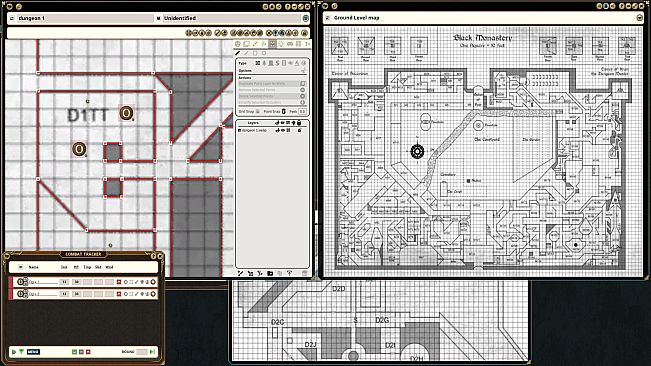Expand the dungeon layer entry in Layers list

[x=240, y=130]
